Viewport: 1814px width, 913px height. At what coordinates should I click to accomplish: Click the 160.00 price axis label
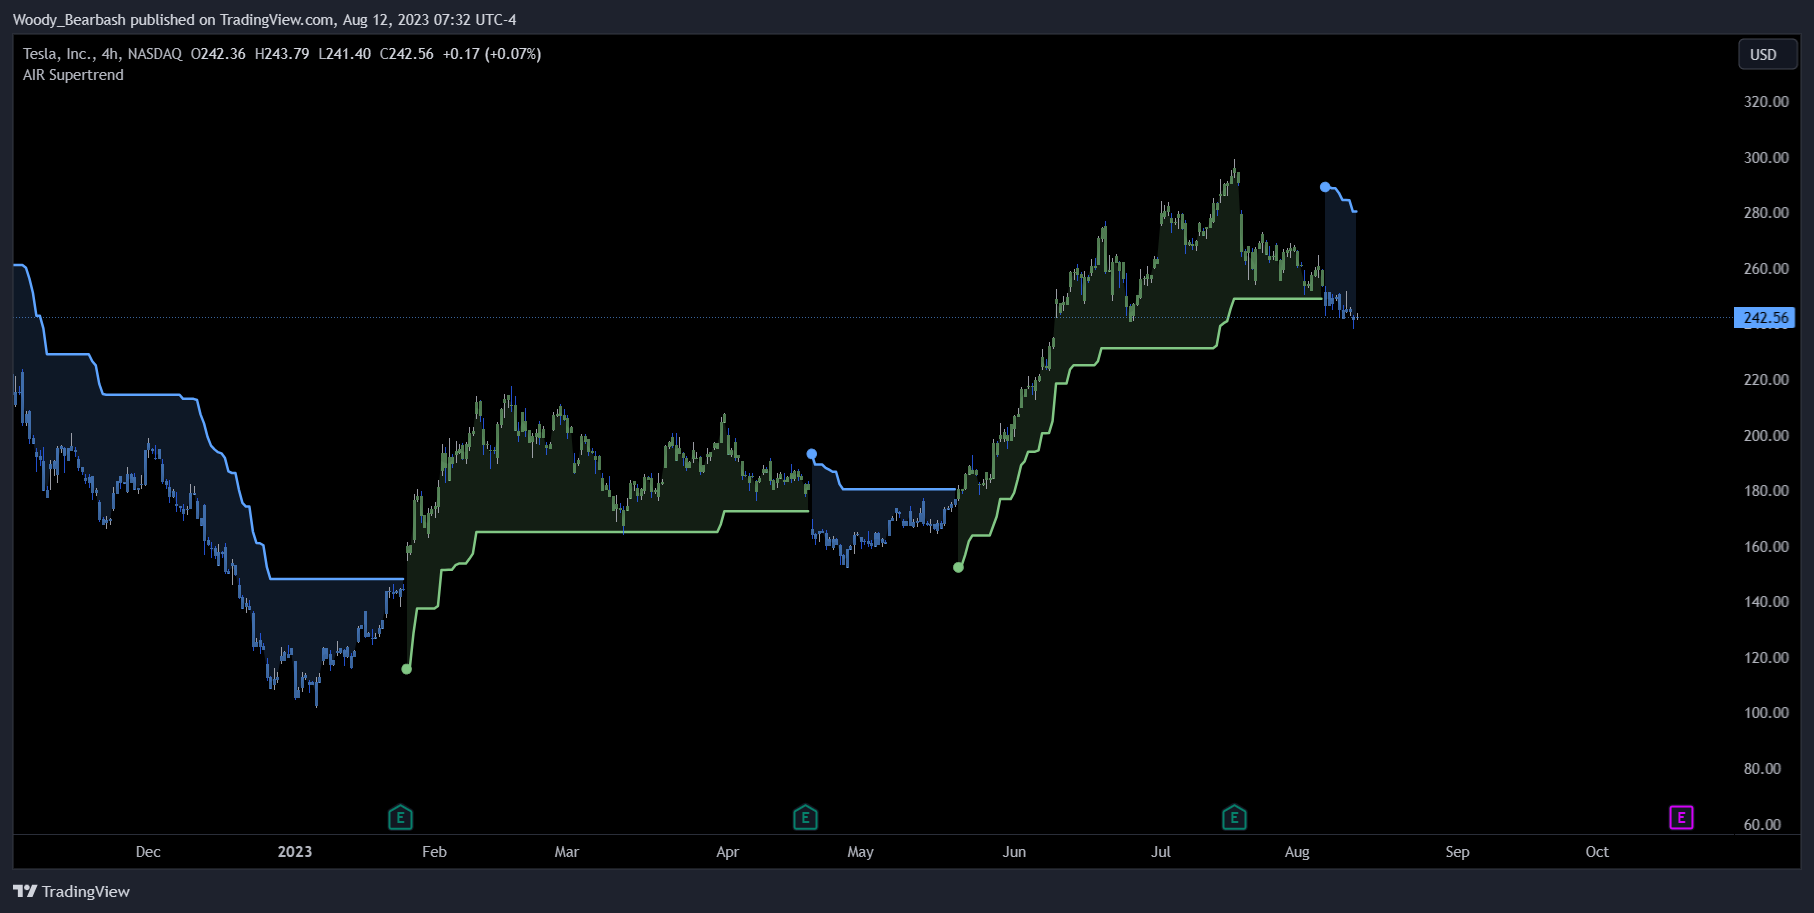click(1766, 547)
